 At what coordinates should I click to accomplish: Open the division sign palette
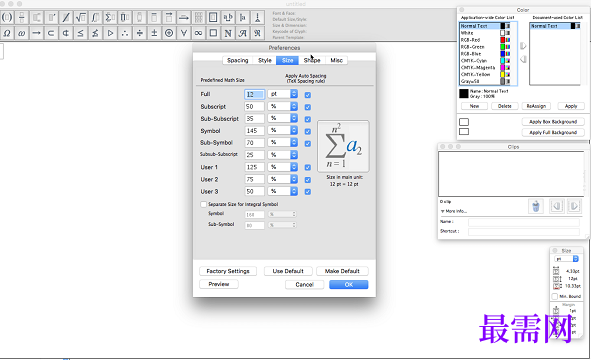[x=139, y=33]
